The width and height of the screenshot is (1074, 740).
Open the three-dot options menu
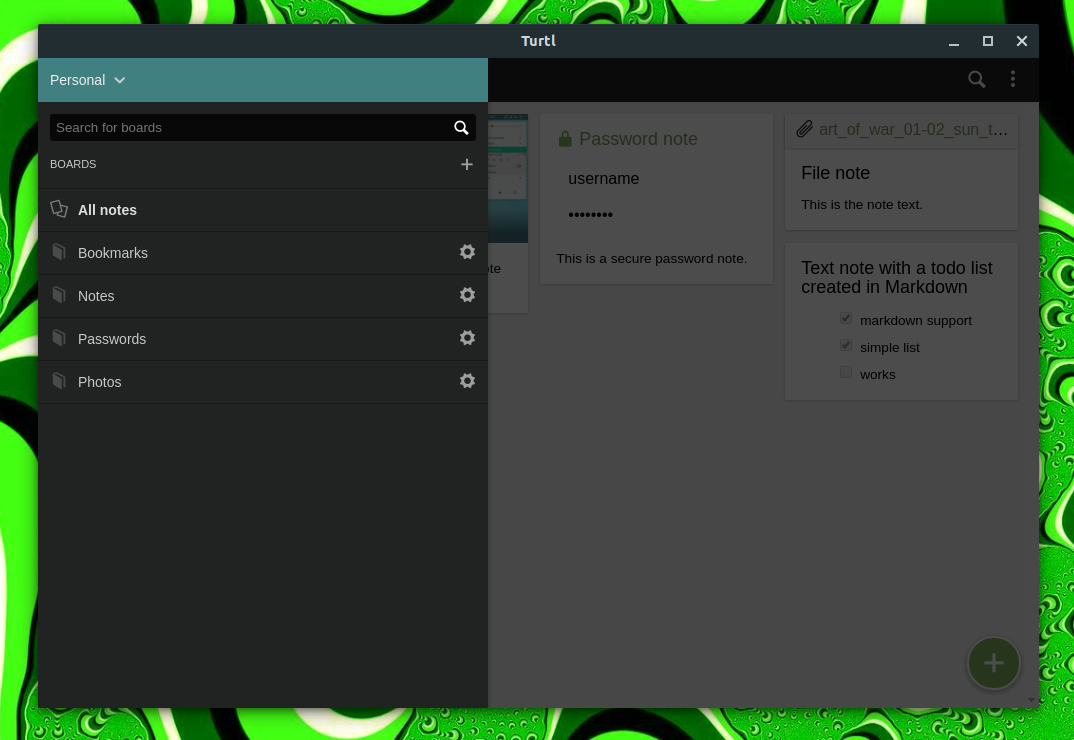click(x=1013, y=78)
